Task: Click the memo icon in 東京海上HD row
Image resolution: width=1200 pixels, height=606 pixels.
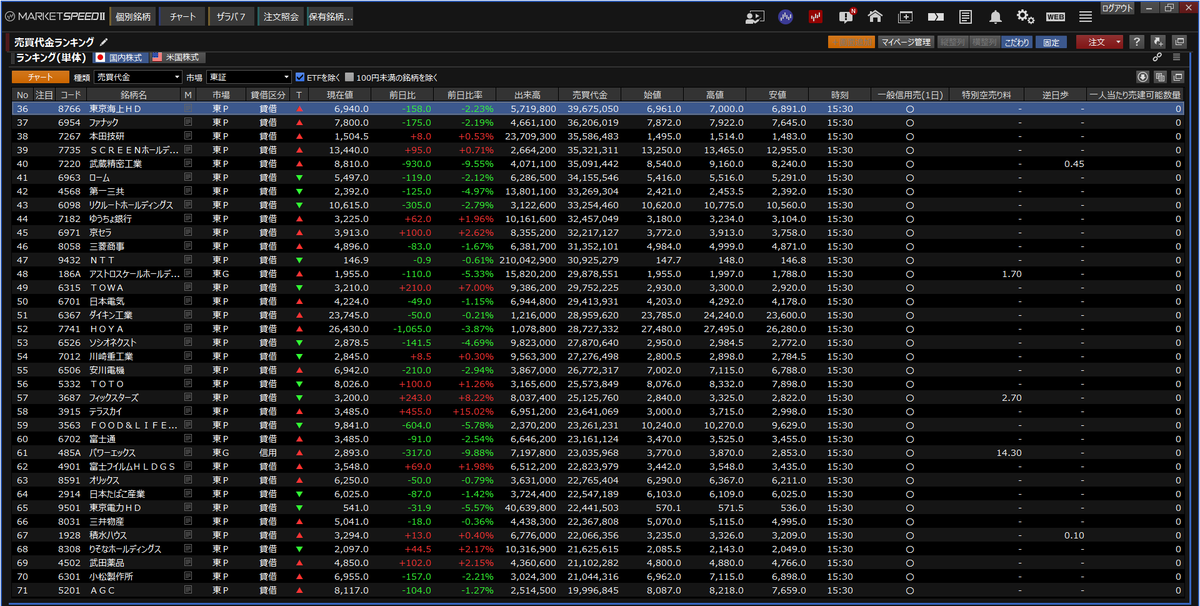Action: 188,108
